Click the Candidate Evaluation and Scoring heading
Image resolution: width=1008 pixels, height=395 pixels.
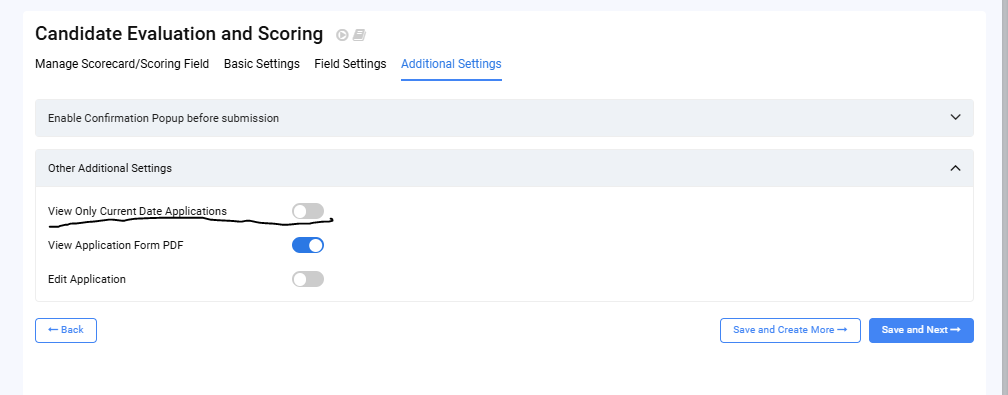[x=179, y=33]
